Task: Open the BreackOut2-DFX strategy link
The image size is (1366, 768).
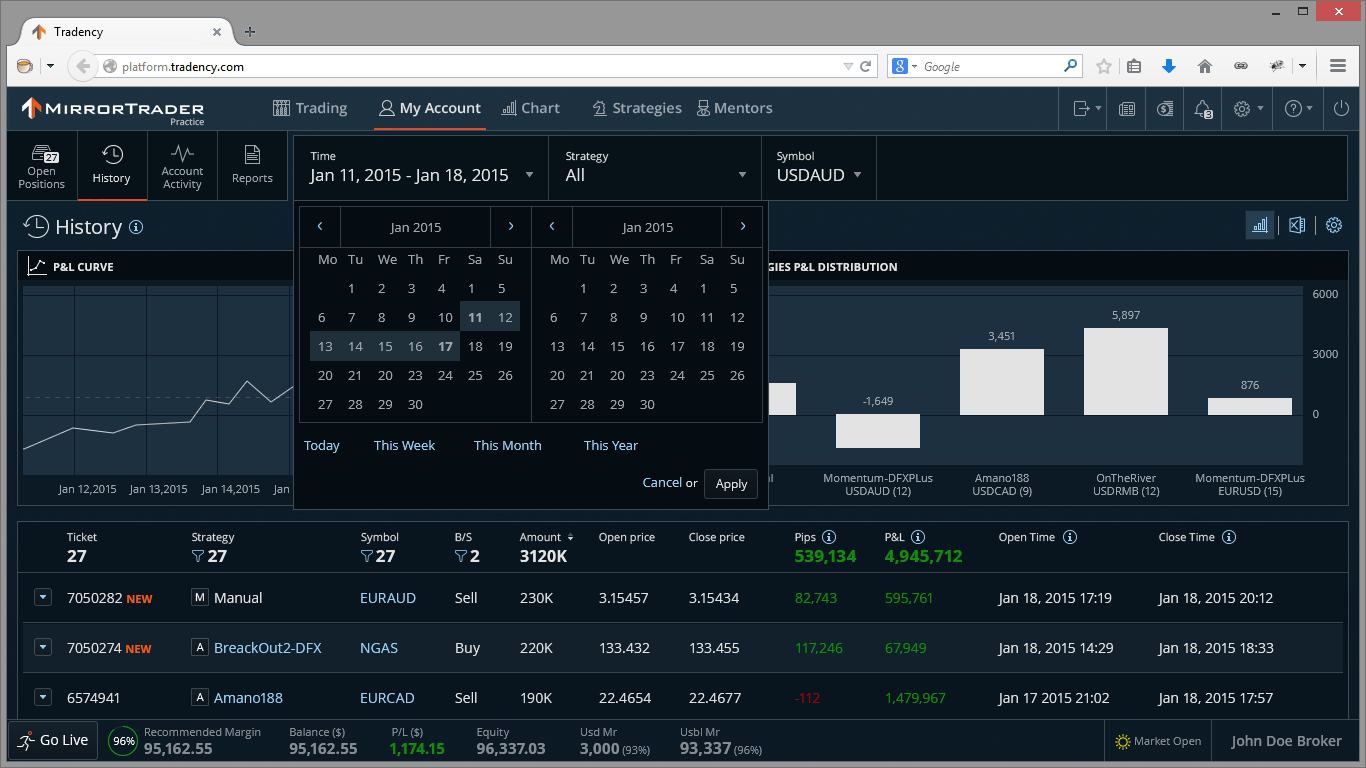Action: coord(268,648)
